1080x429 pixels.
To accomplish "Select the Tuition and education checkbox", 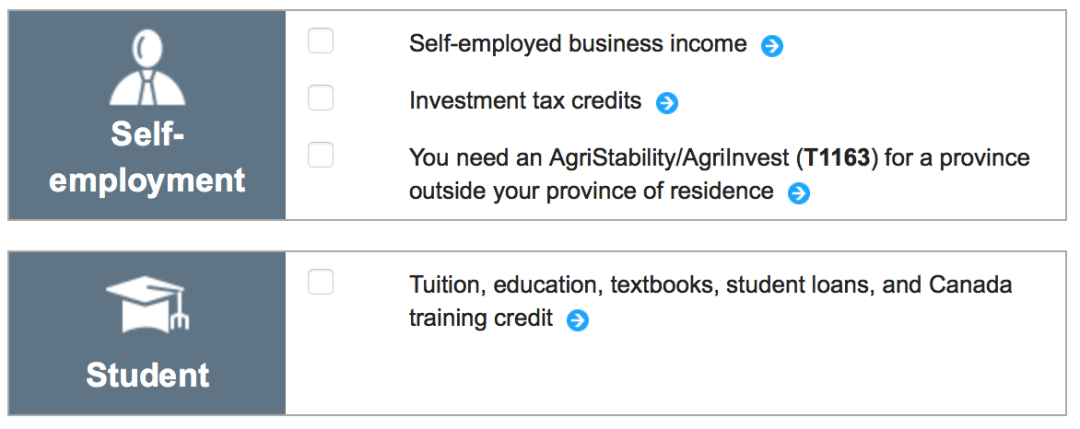I will pyautogui.click(x=321, y=282).
